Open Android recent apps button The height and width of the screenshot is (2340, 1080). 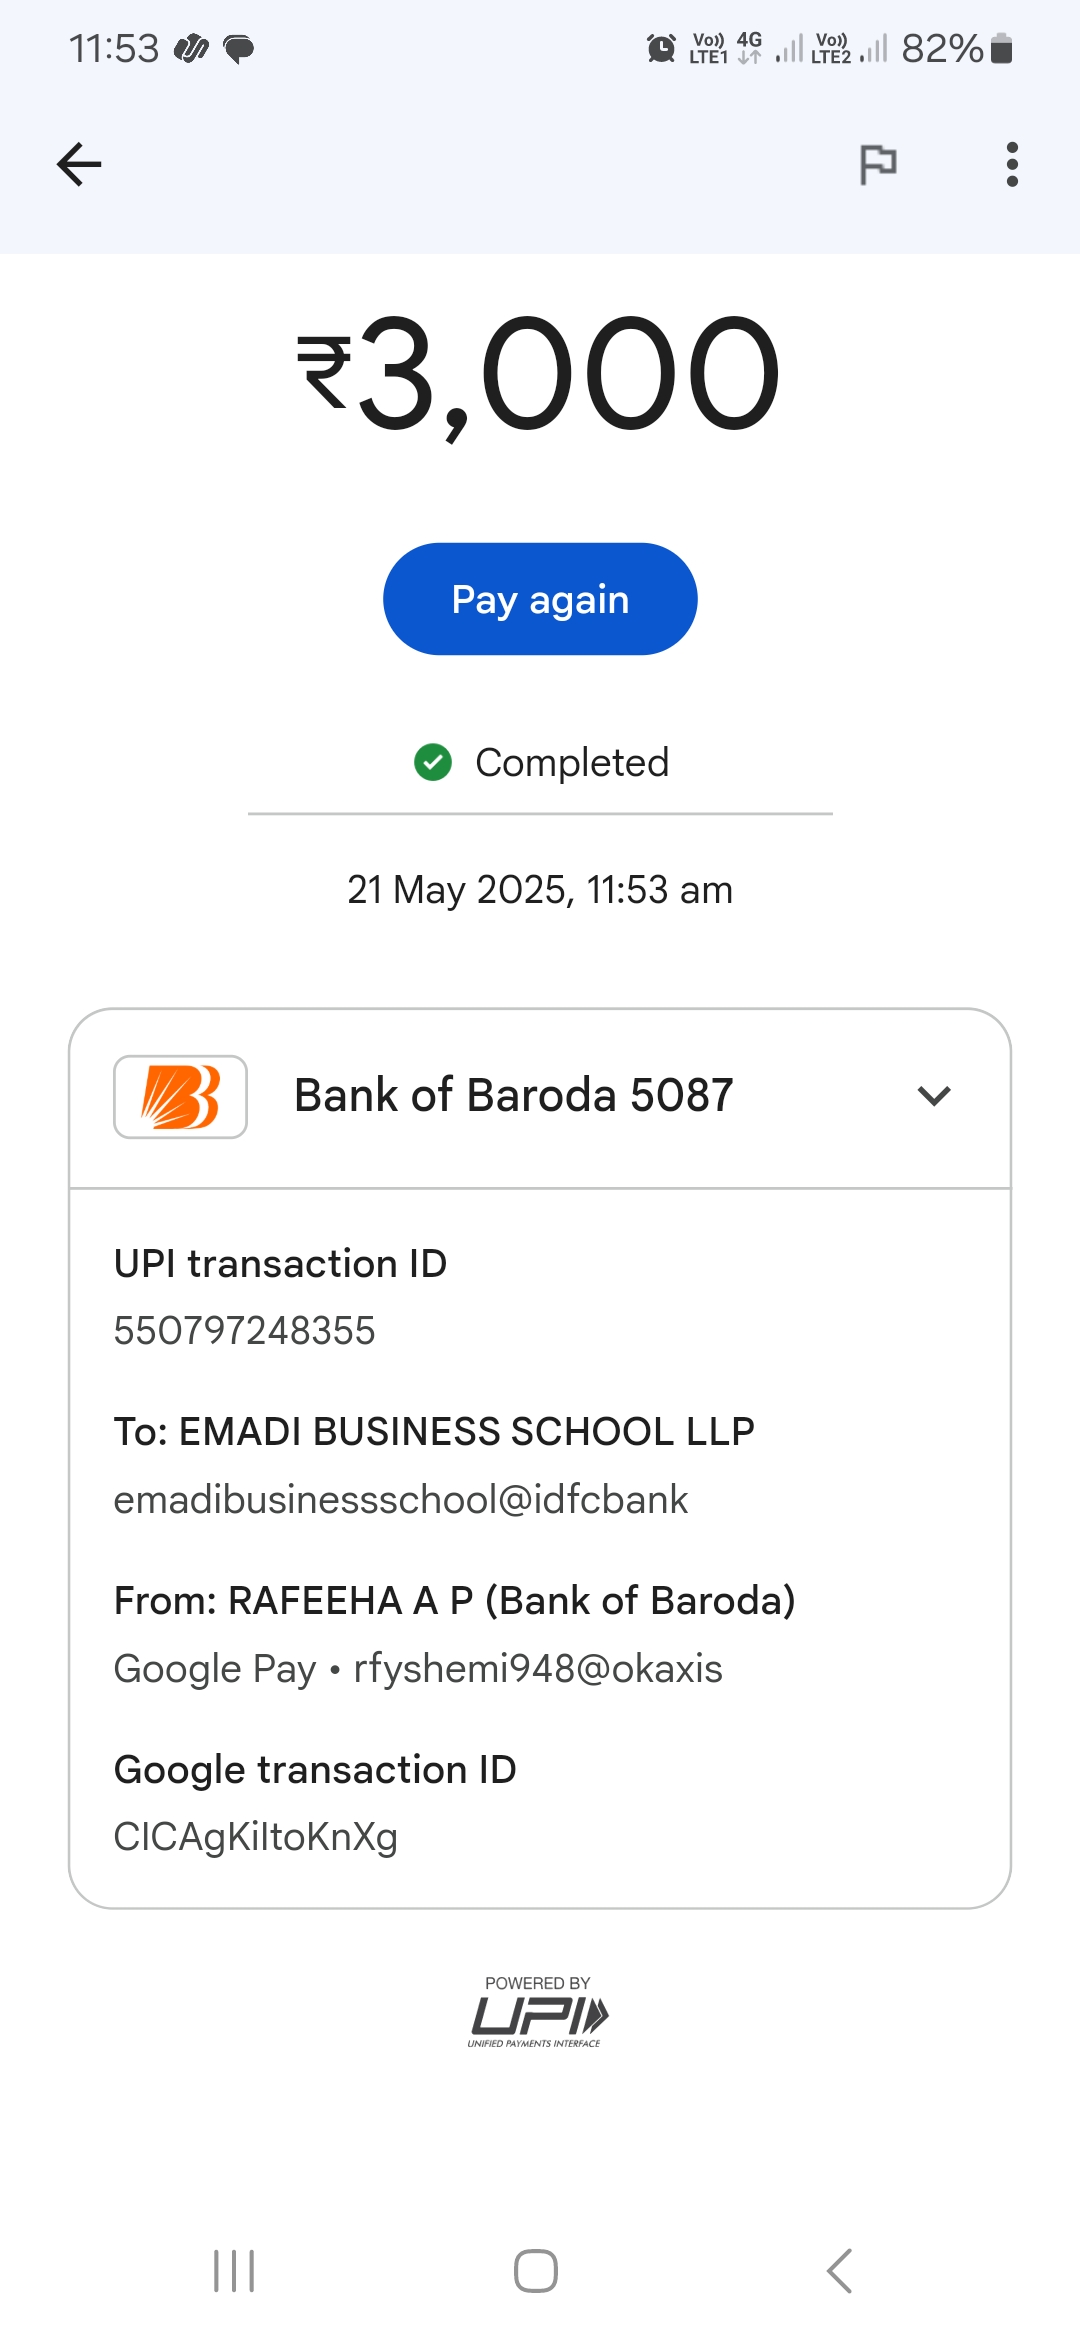(234, 2271)
